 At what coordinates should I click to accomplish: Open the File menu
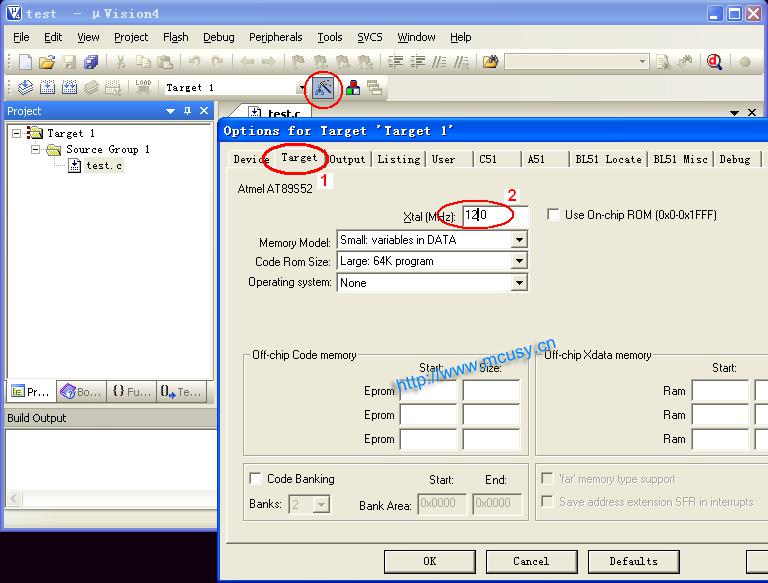pos(21,37)
